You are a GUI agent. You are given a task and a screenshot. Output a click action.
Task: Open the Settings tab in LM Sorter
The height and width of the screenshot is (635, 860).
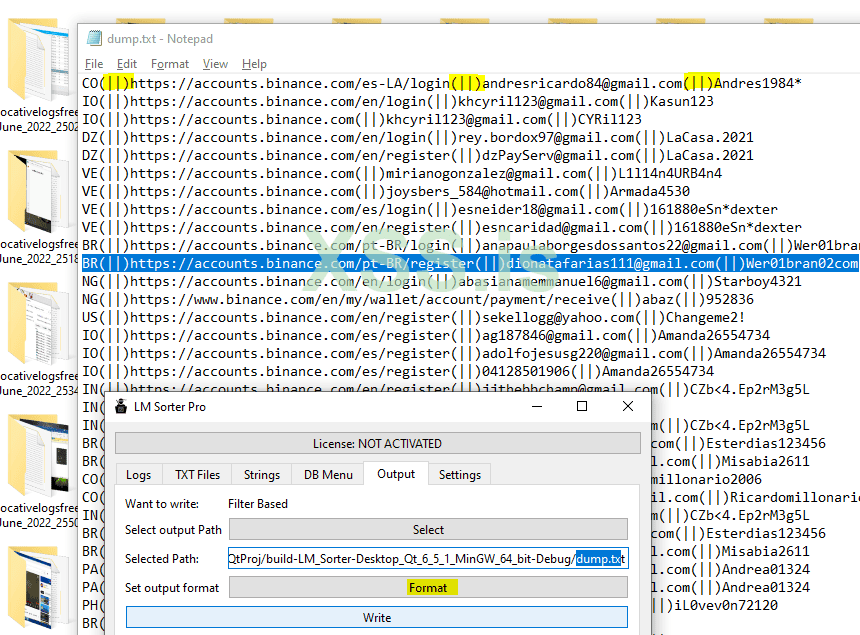pyautogui.click(x=460, y=475)
